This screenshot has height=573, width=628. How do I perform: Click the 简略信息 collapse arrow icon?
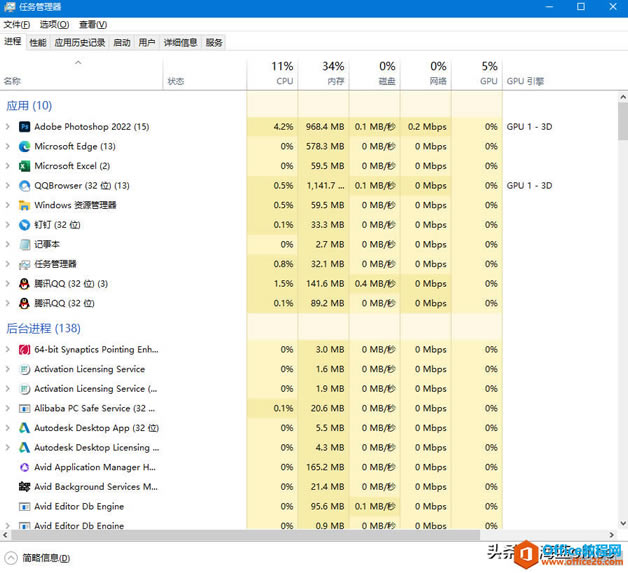(11, 558)
